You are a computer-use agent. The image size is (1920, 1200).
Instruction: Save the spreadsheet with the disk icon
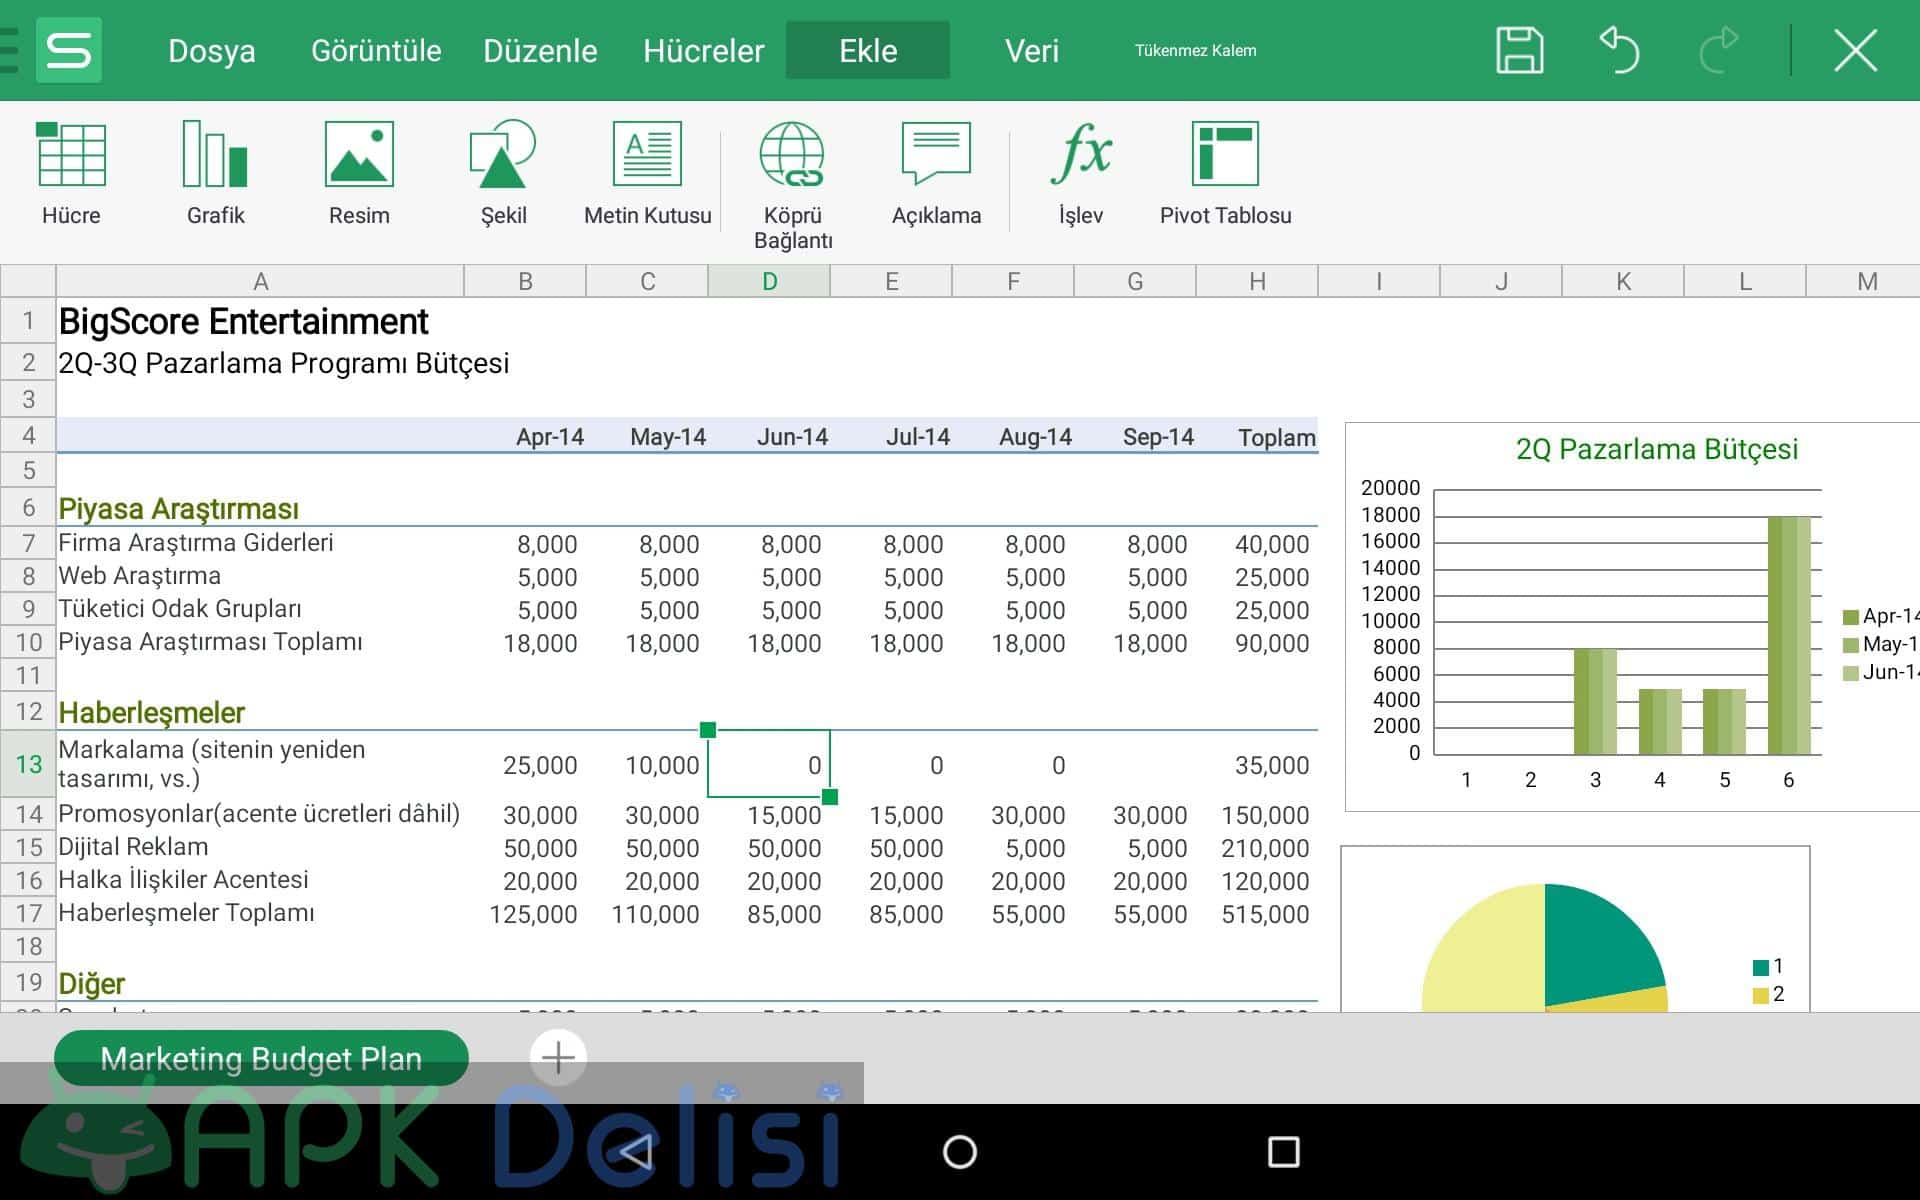[x=1519, y=50]
